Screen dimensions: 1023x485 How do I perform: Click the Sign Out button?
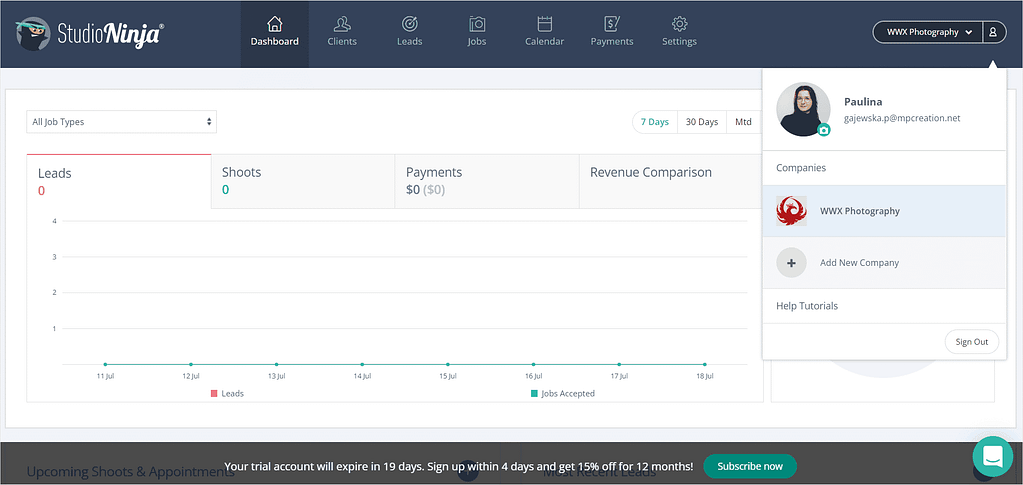[971, 342]
